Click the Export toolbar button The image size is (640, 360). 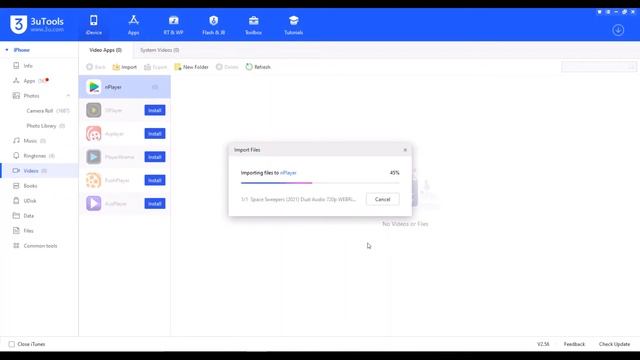(x=156, y=67)
